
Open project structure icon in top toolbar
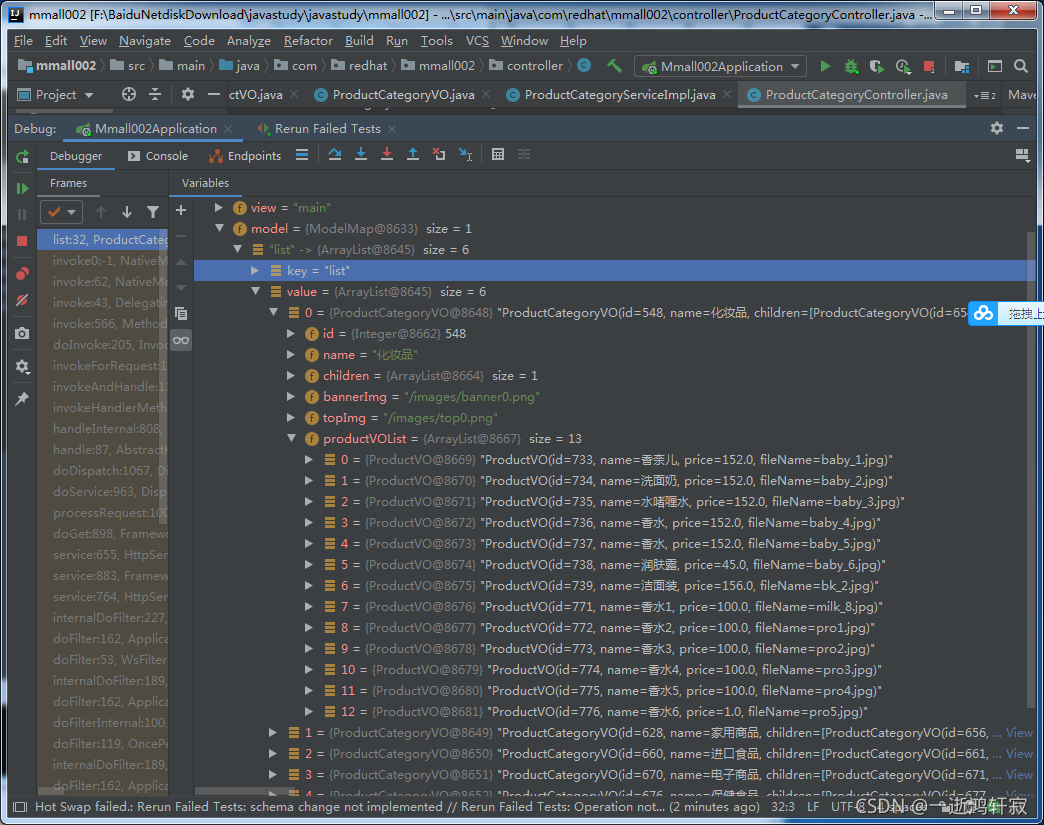click(961, 66)
